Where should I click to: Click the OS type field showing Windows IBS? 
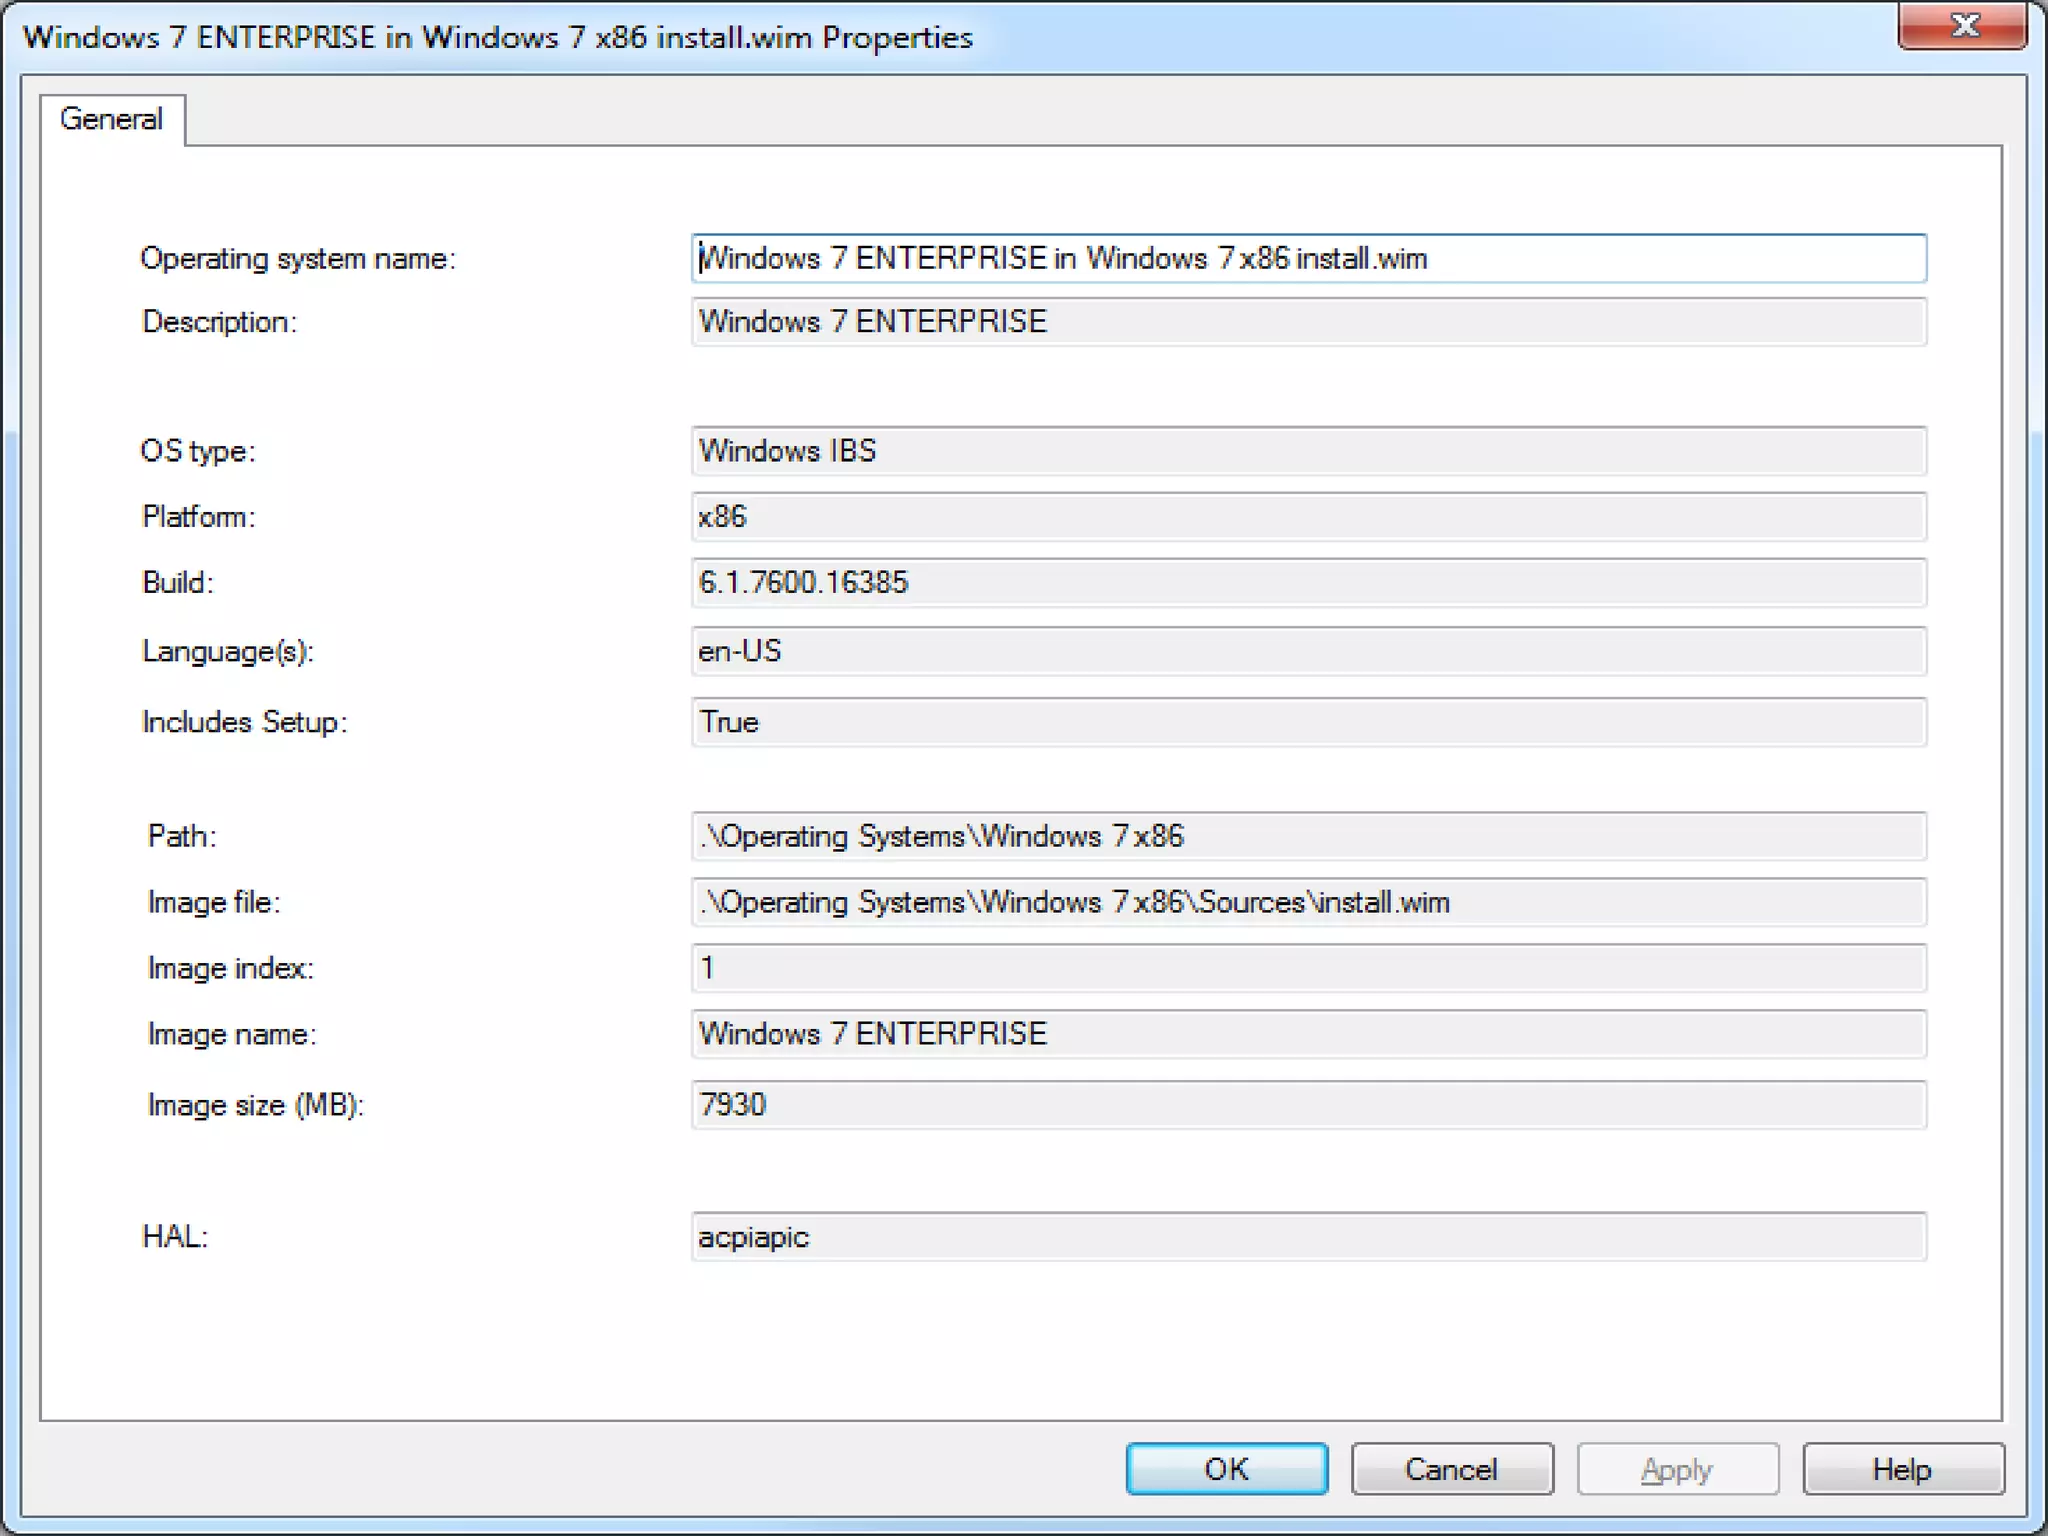tap(1308, 451)
